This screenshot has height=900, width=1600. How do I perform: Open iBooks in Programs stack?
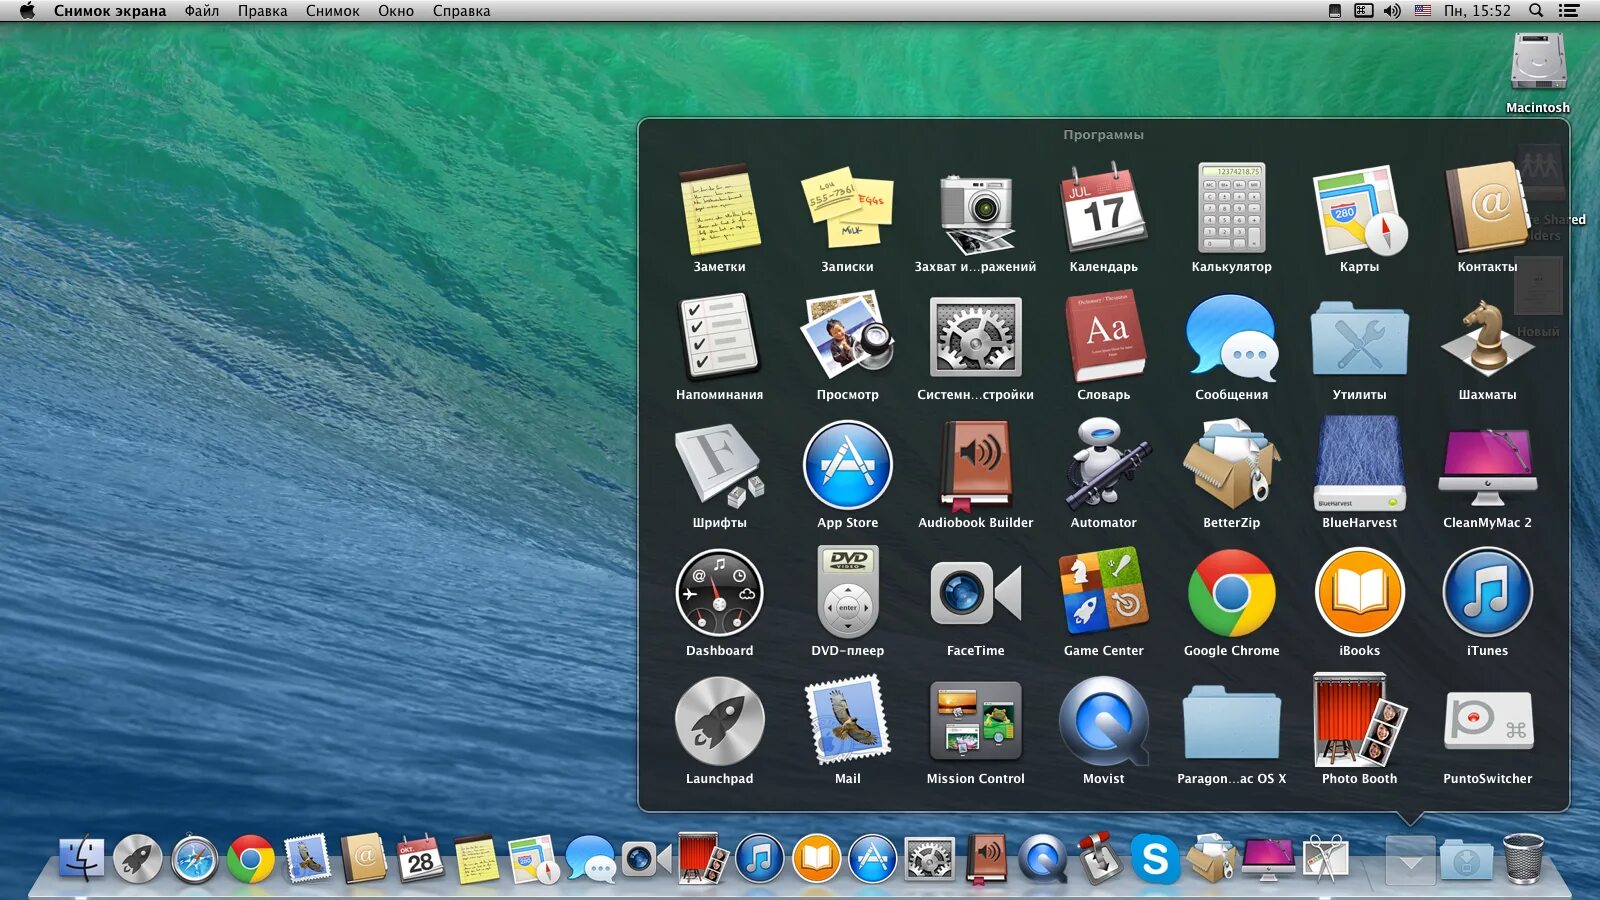coord(1359,593)
